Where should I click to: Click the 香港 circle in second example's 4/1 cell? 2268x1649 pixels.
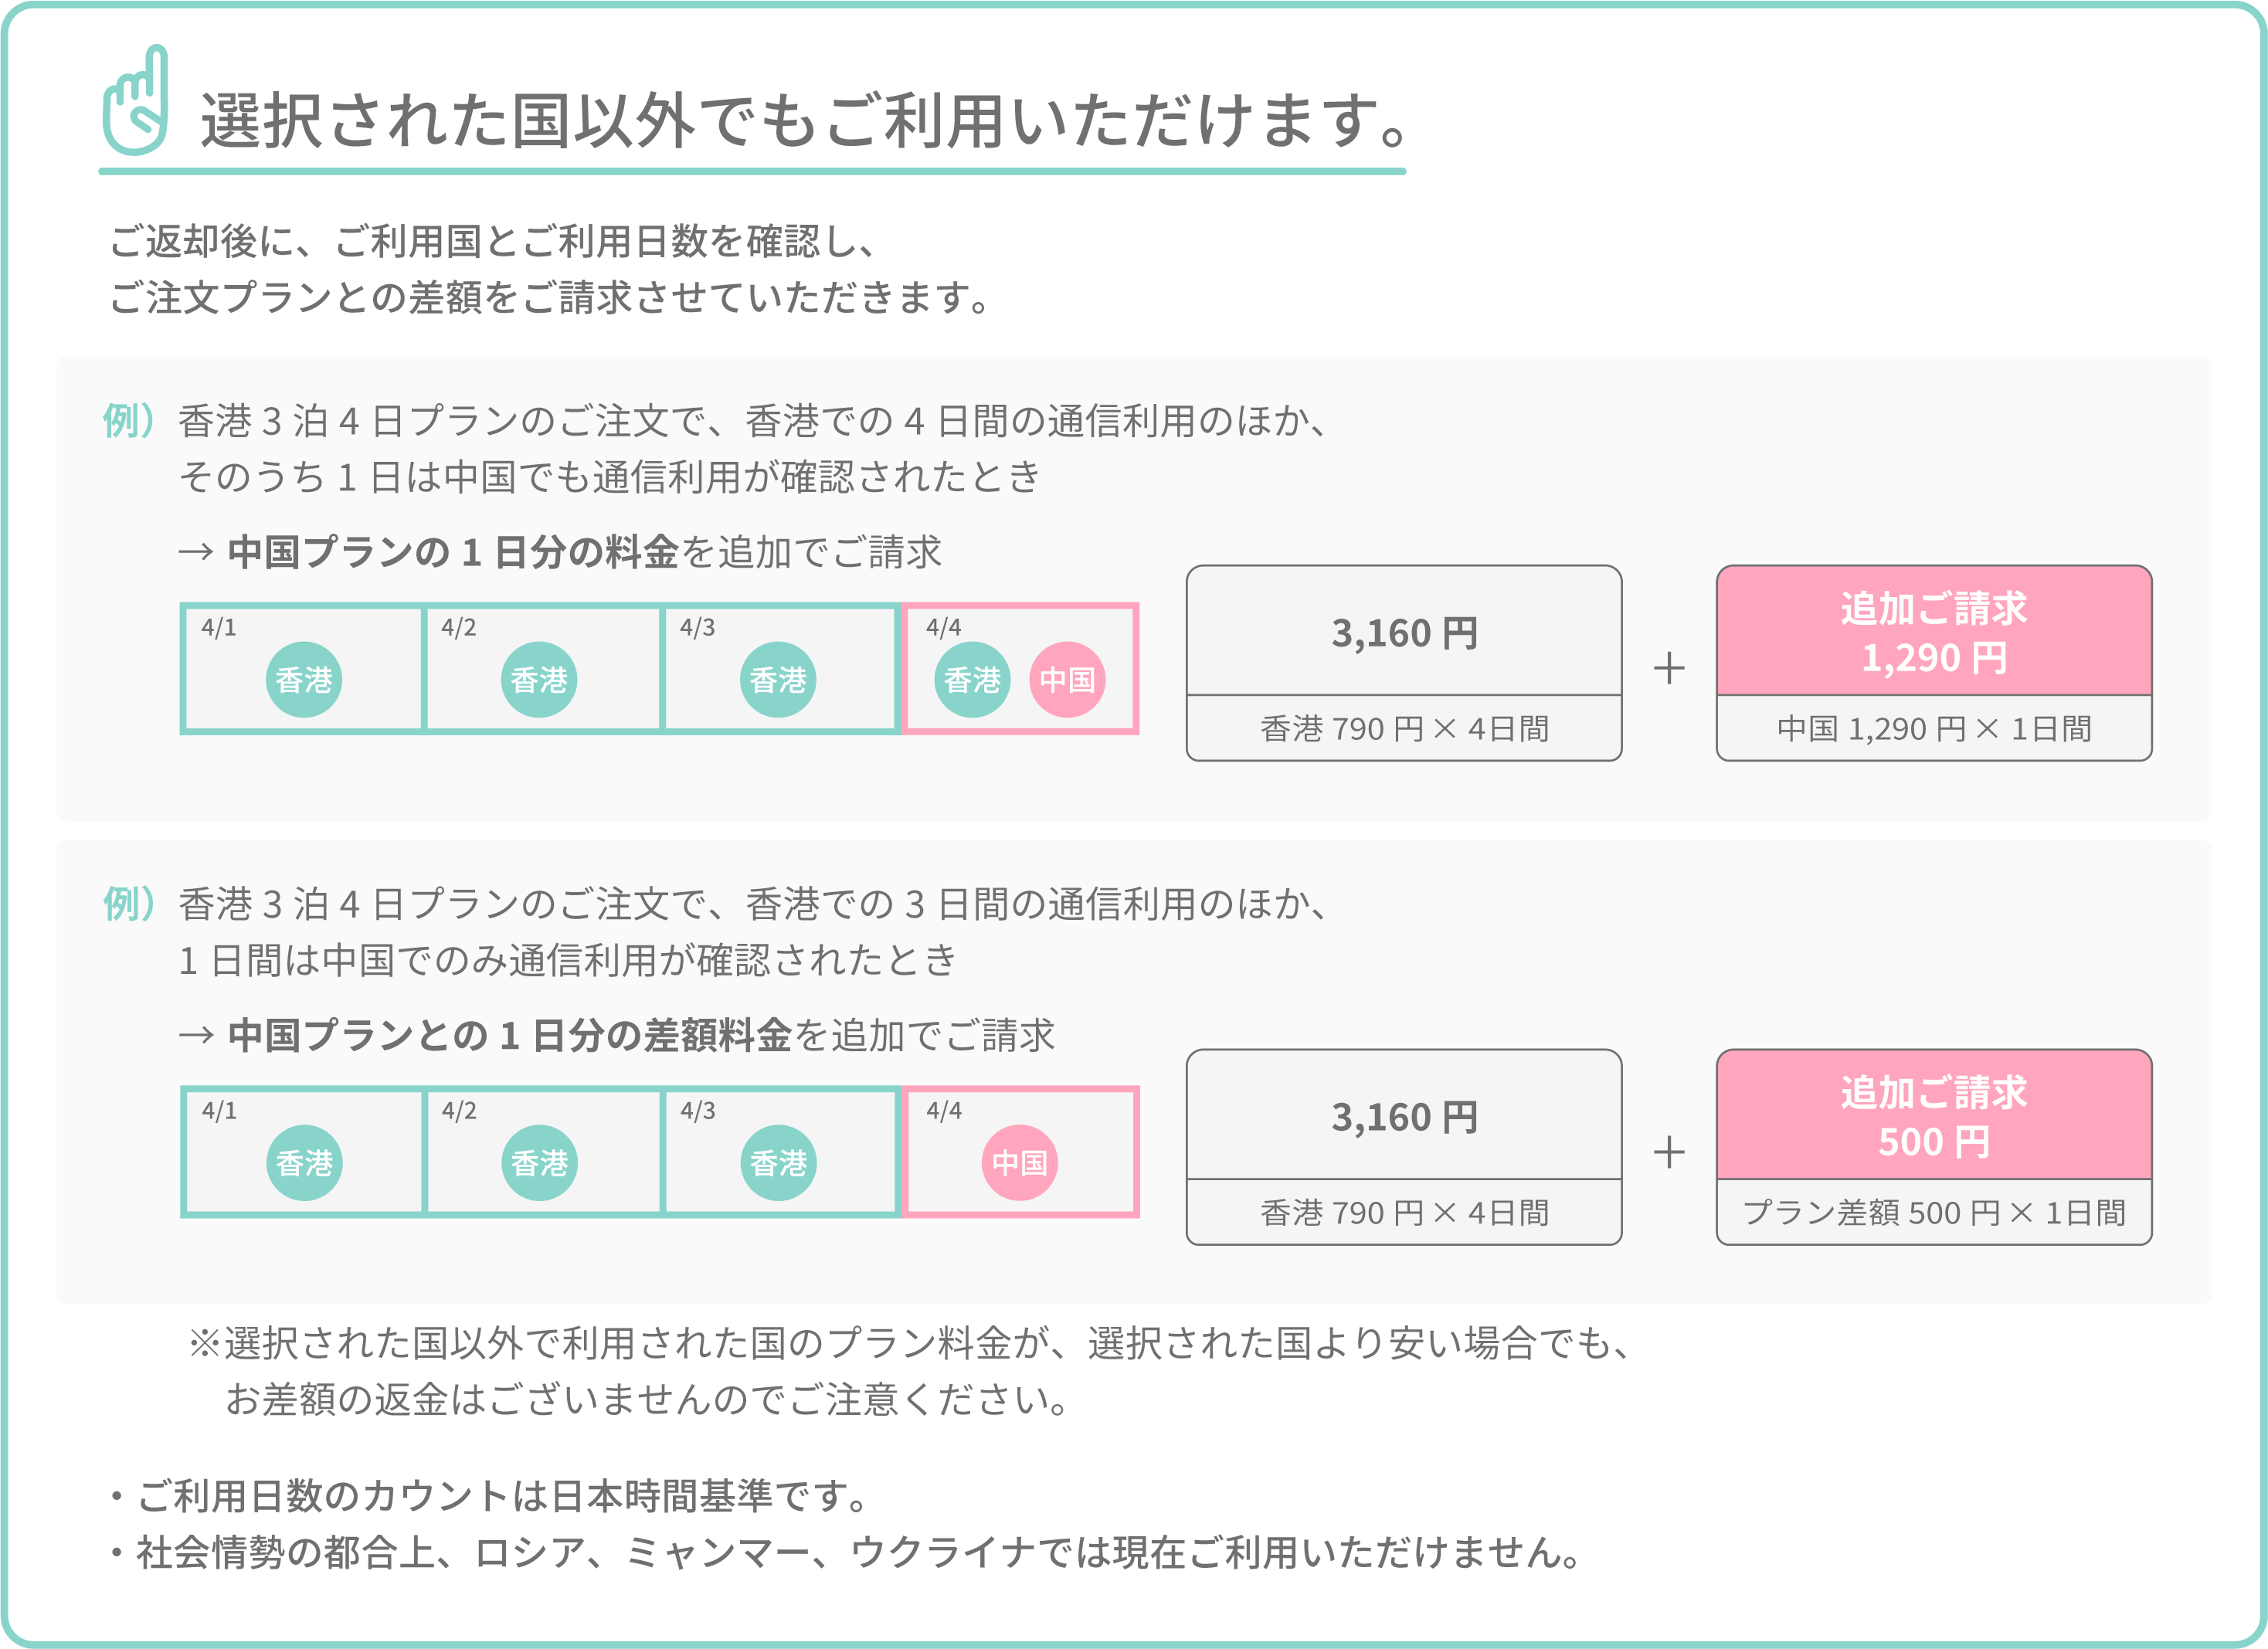coord(304,1163)
